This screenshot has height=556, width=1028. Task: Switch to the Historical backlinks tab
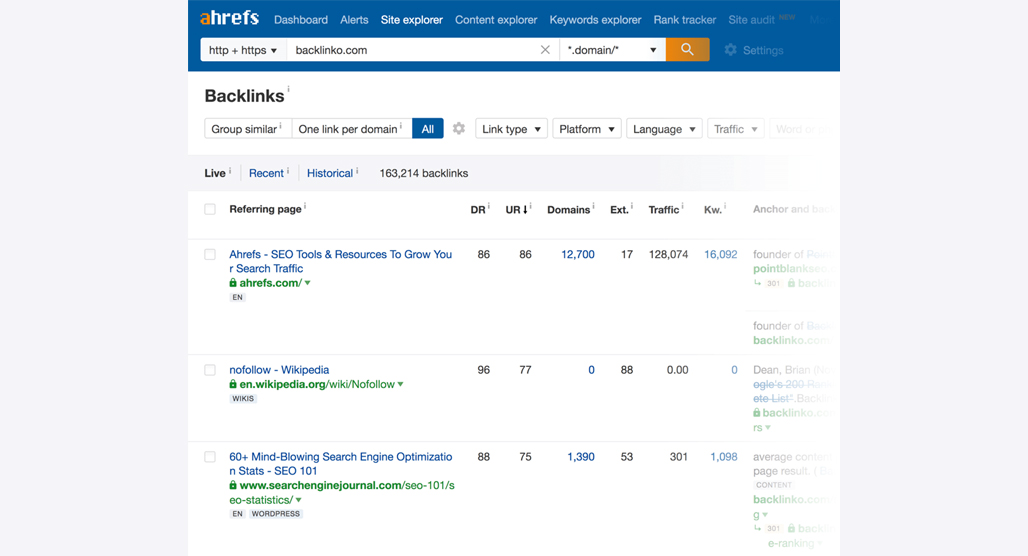[x=330, y=173]
